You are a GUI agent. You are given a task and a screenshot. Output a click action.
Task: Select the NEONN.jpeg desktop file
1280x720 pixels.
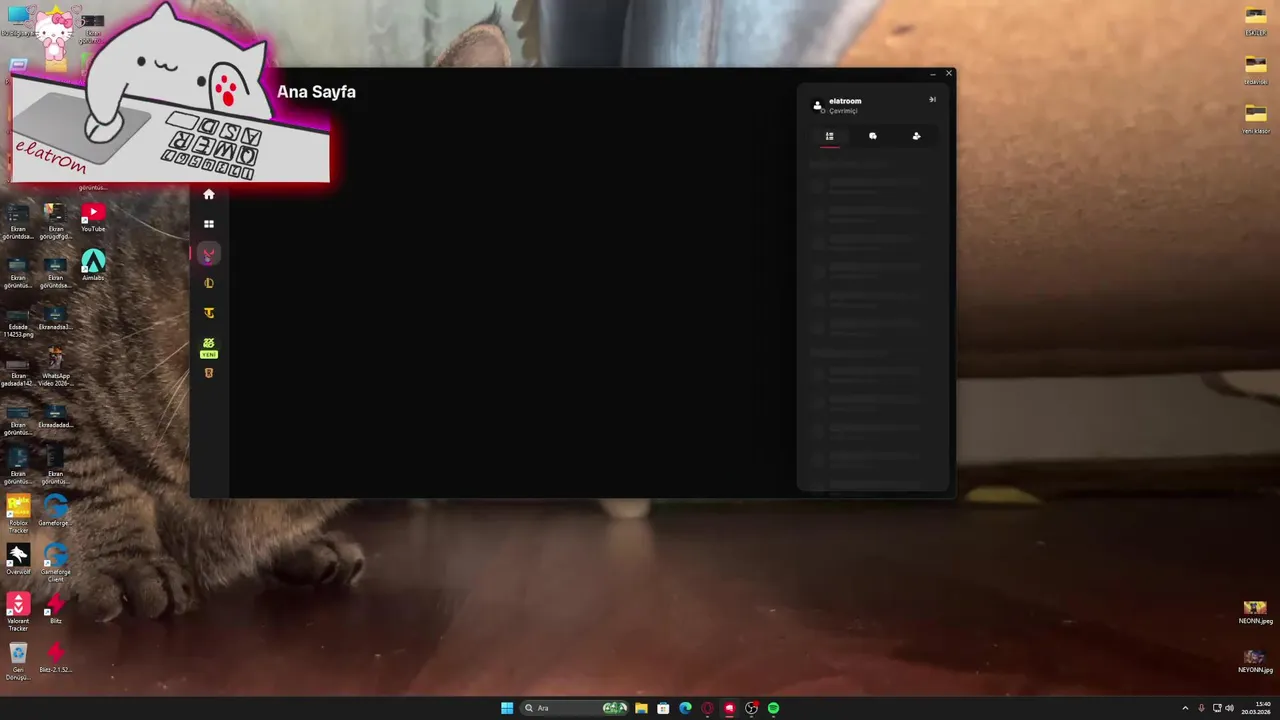1255,612
